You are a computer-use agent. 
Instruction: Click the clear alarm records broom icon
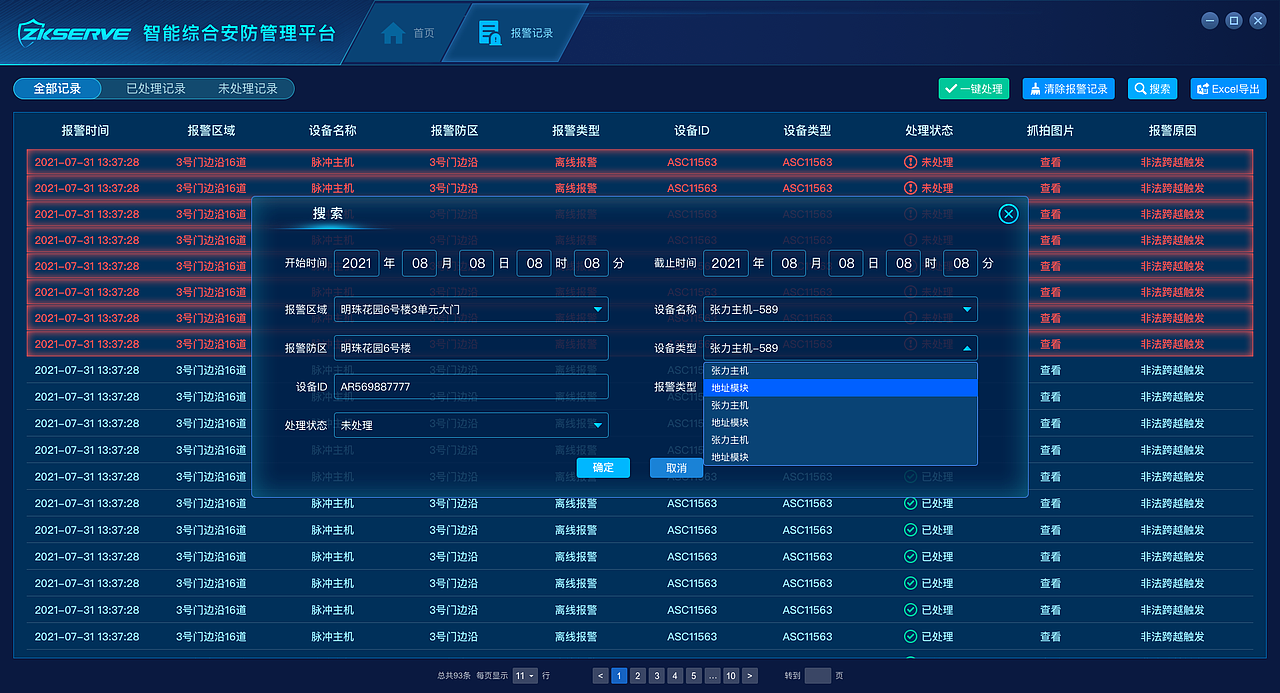tap(1034, 88)
